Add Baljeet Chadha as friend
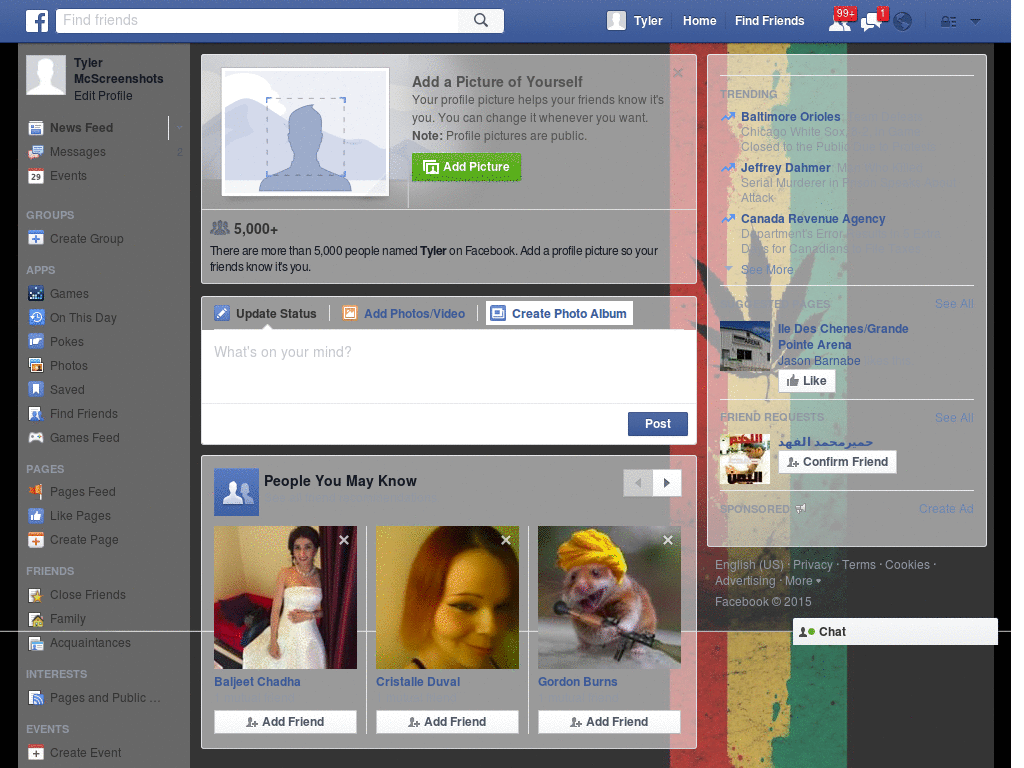The image size is (1024, 768). click(x=285, y=722)
